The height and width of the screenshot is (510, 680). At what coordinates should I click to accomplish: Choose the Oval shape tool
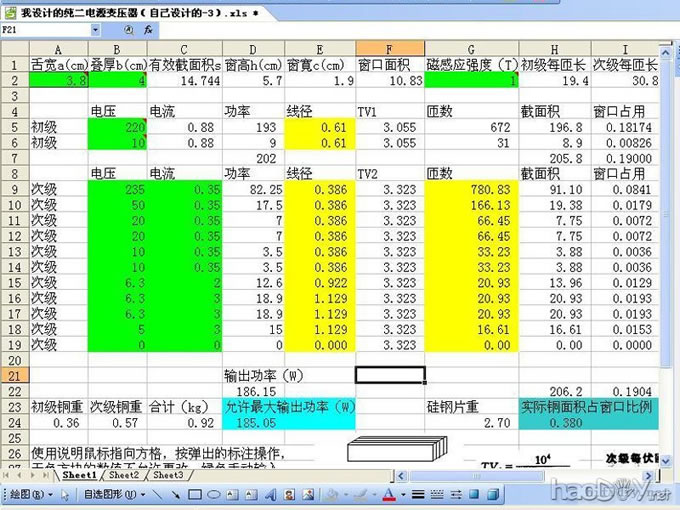pos(213,495)
